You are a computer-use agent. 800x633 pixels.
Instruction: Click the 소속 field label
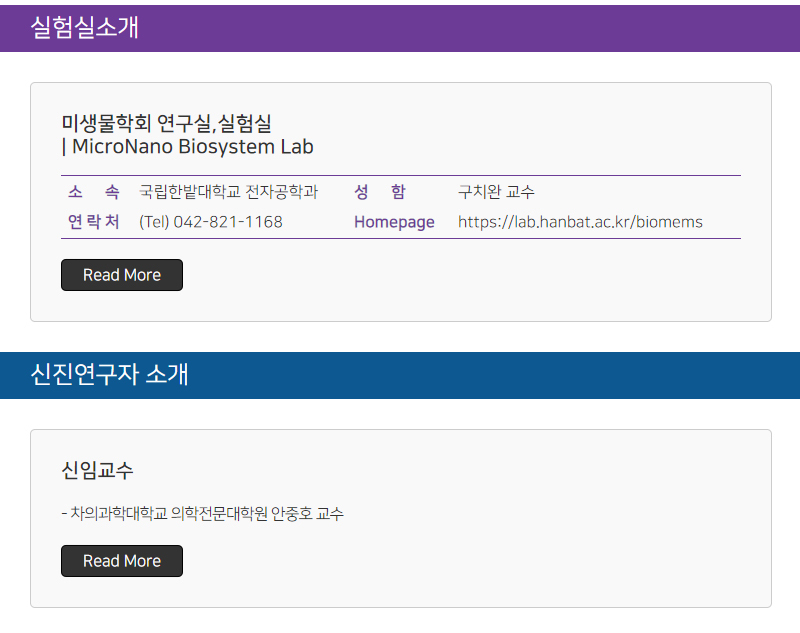point(94,192)
